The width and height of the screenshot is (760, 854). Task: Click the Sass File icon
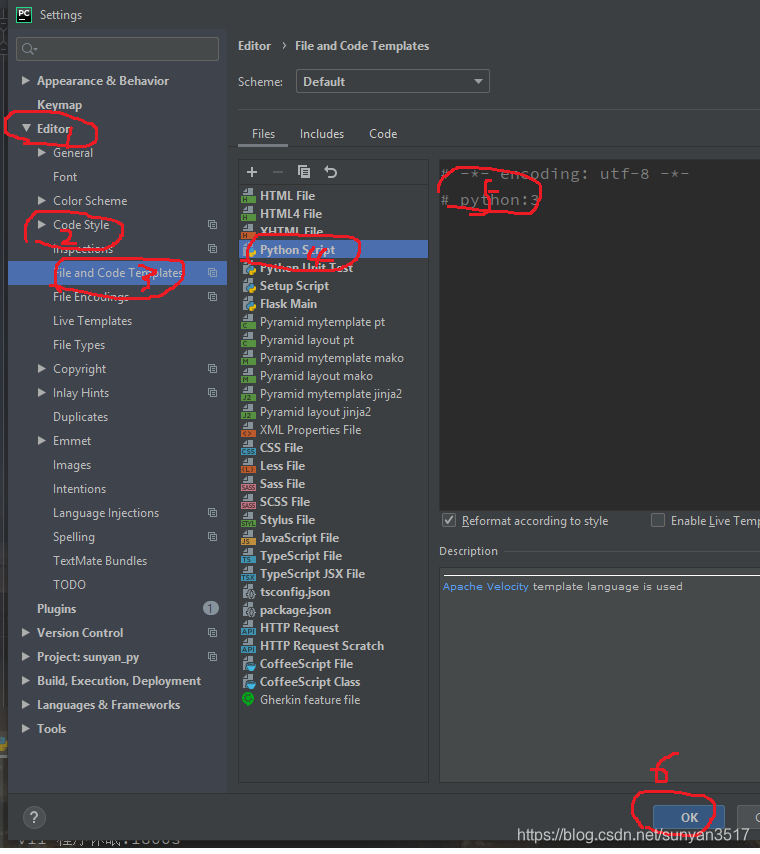pos(248,484)
